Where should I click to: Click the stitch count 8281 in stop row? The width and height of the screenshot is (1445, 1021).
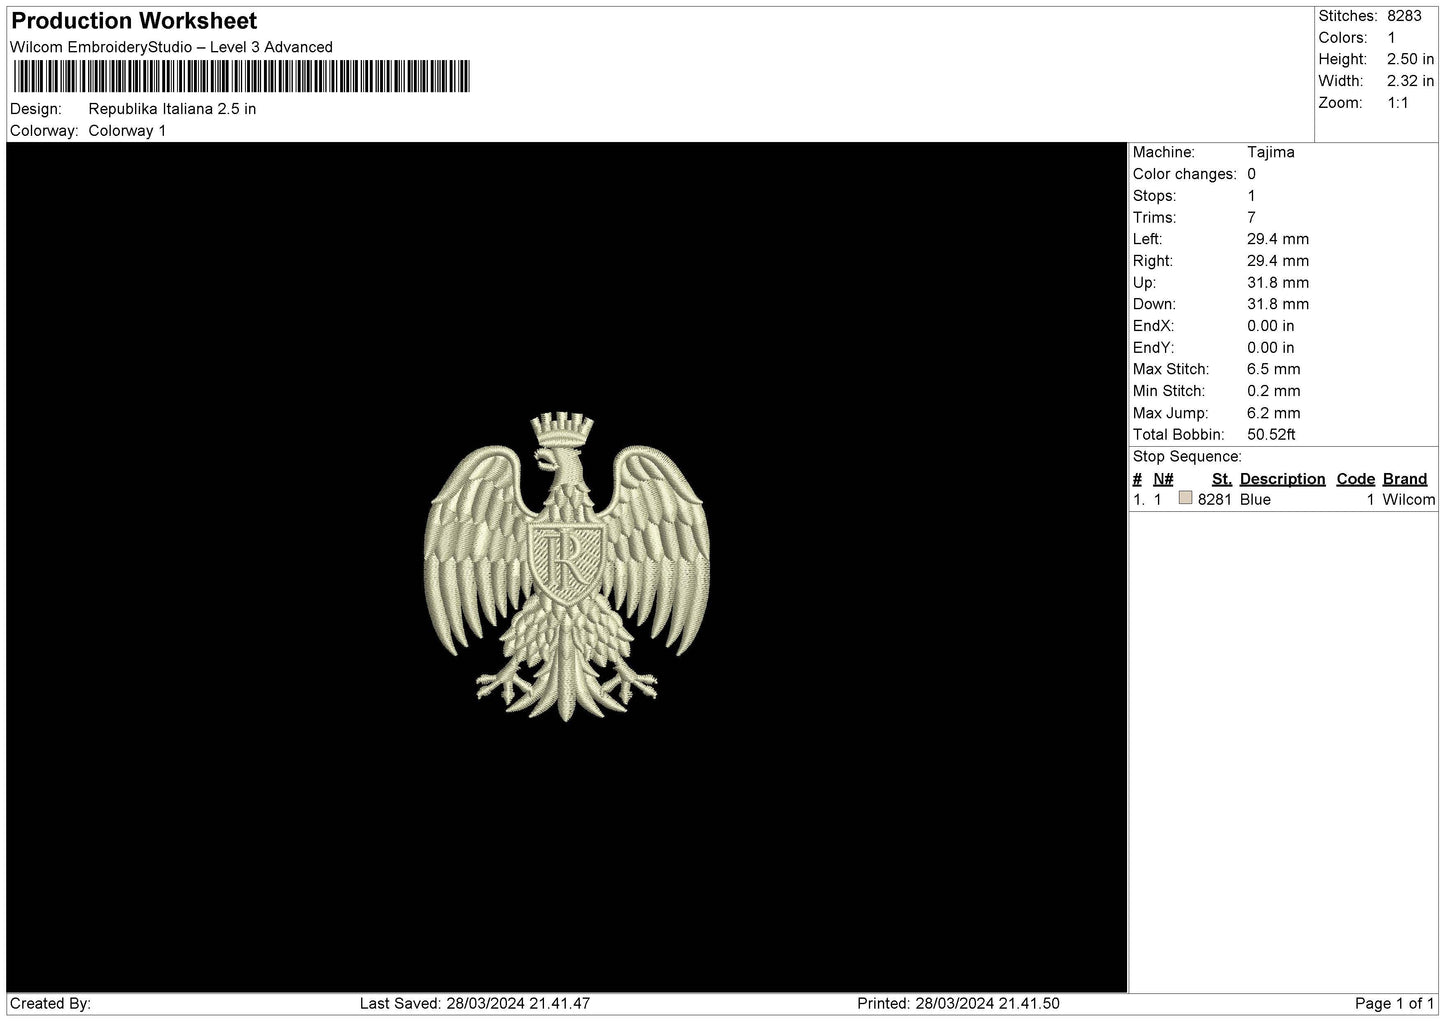coord(1214,500)
